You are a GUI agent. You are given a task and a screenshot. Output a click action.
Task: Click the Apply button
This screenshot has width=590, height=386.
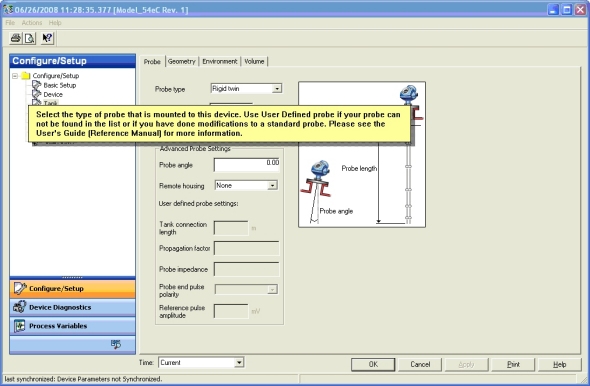pyautogui.click(x=467, y=364)
